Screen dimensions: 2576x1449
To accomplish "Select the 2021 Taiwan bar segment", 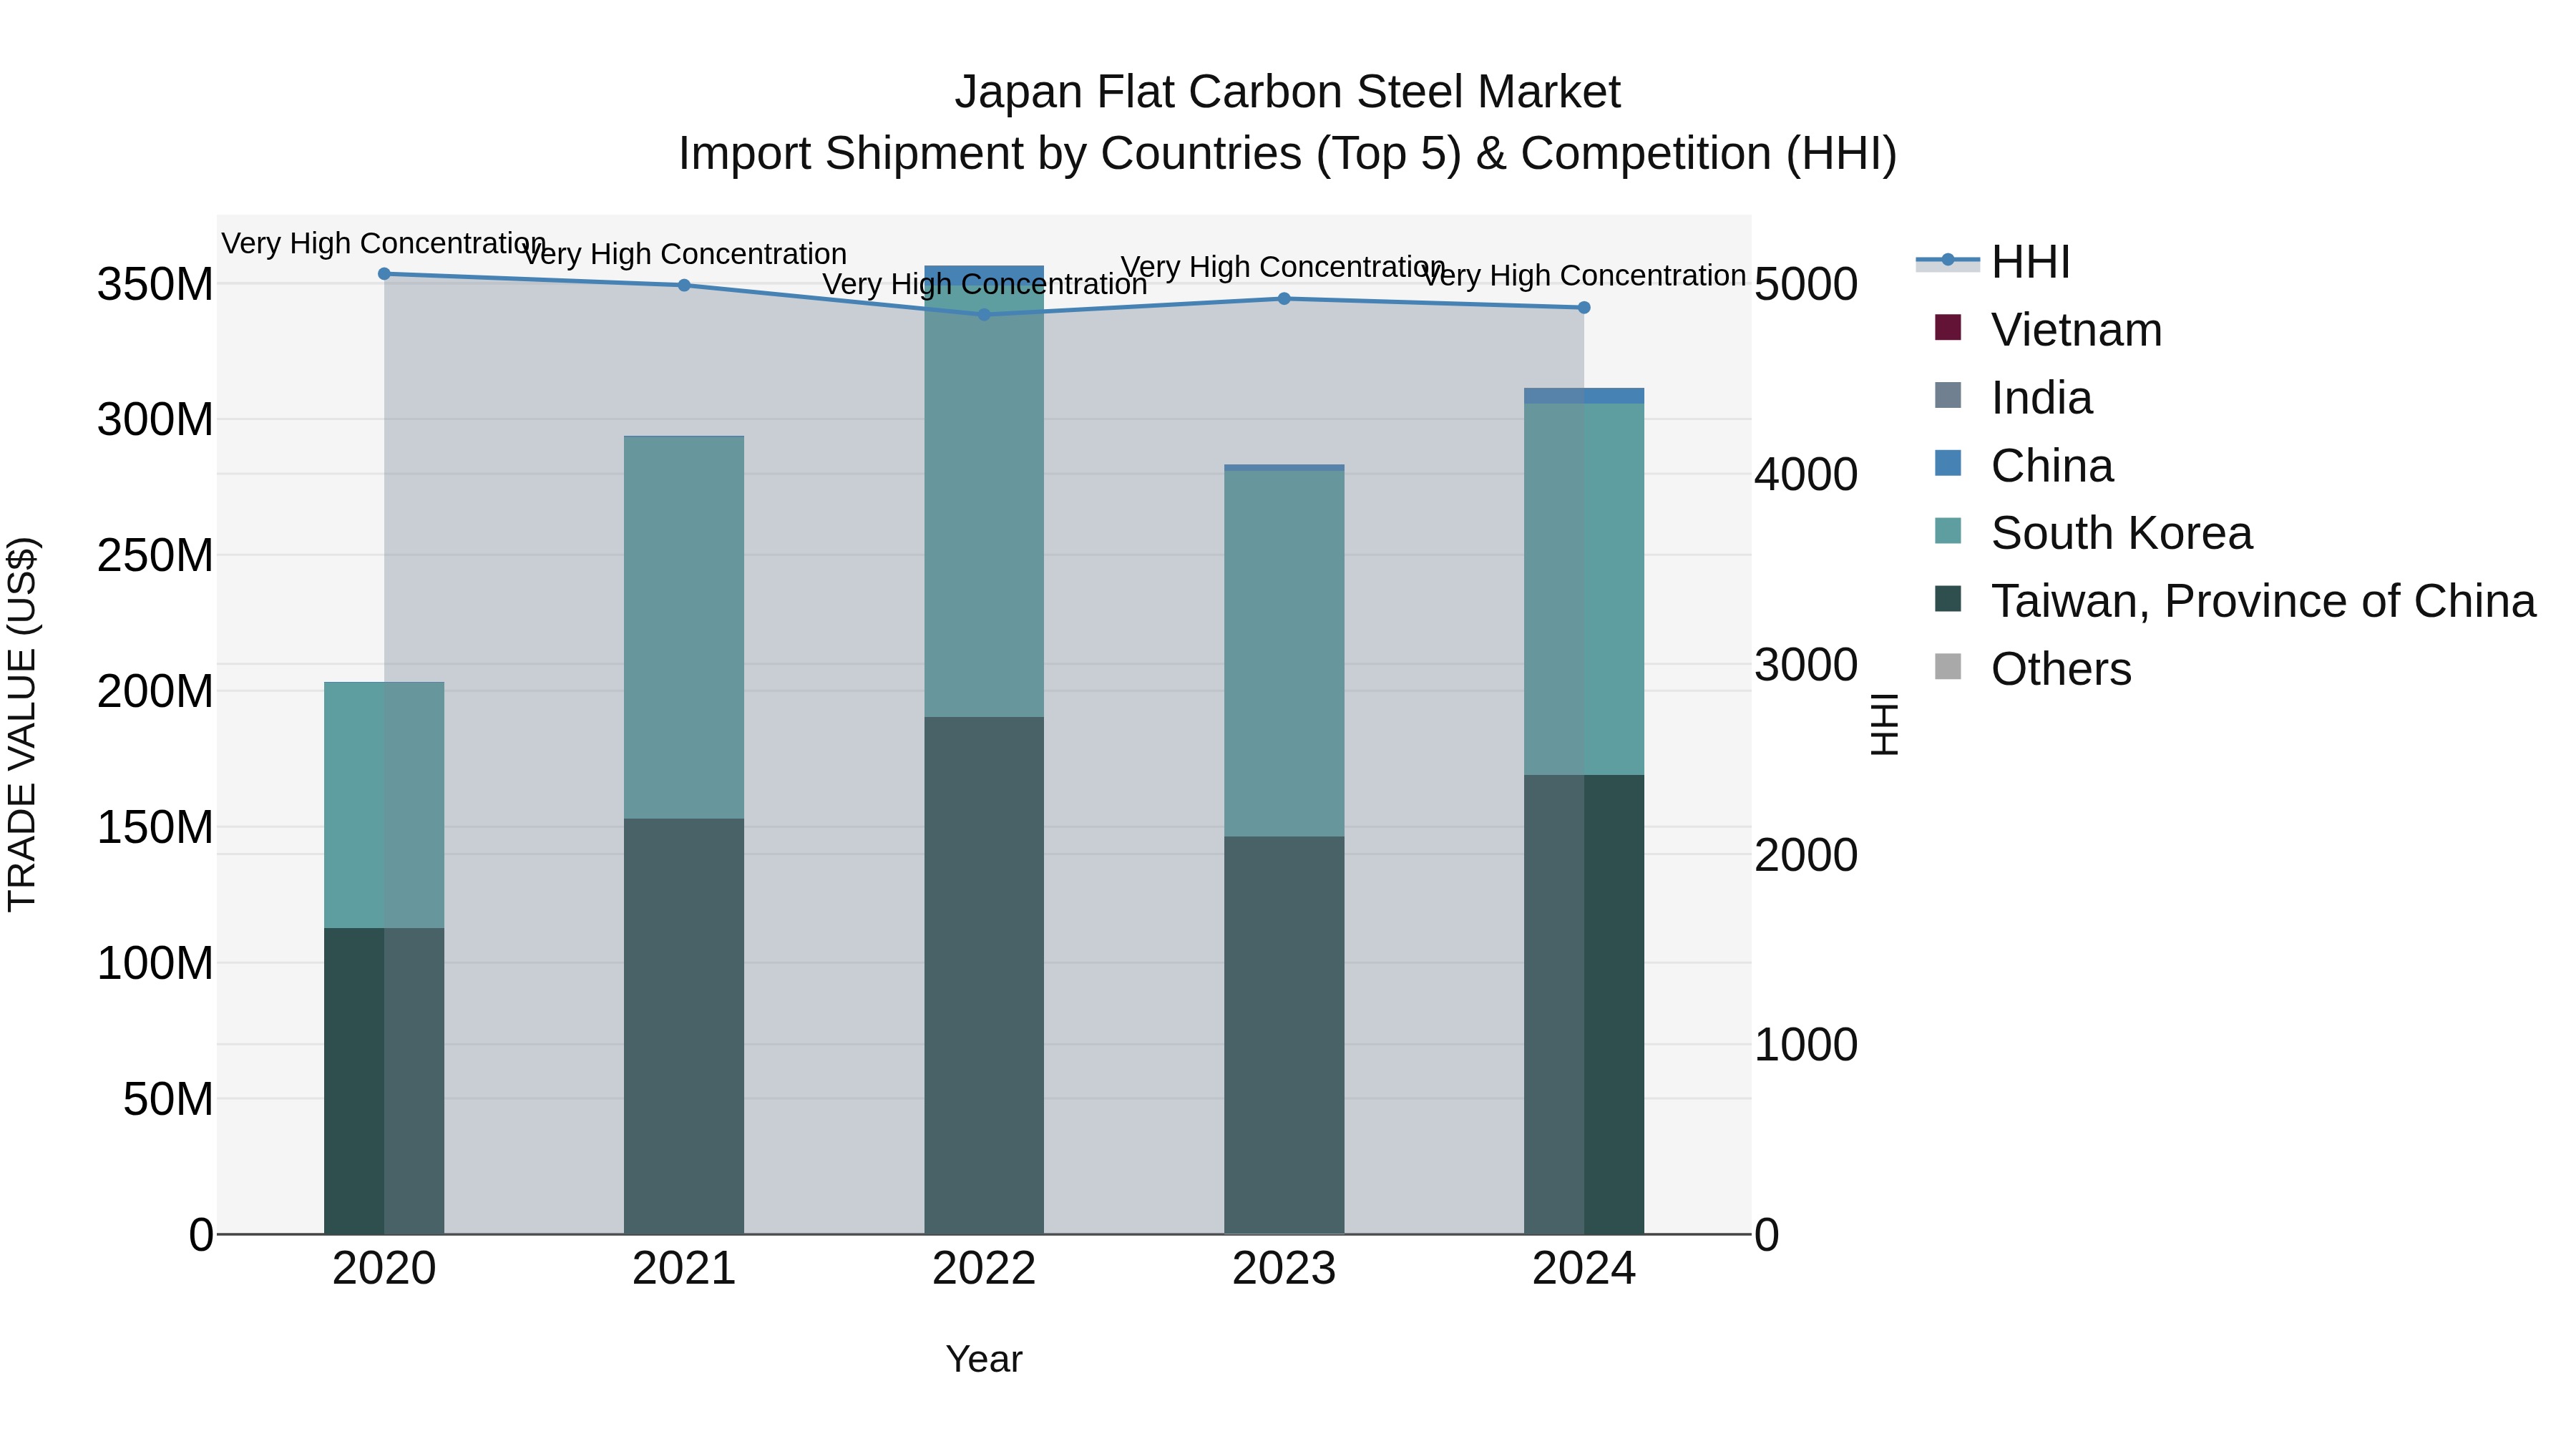I will click(x=684, y=1026).
